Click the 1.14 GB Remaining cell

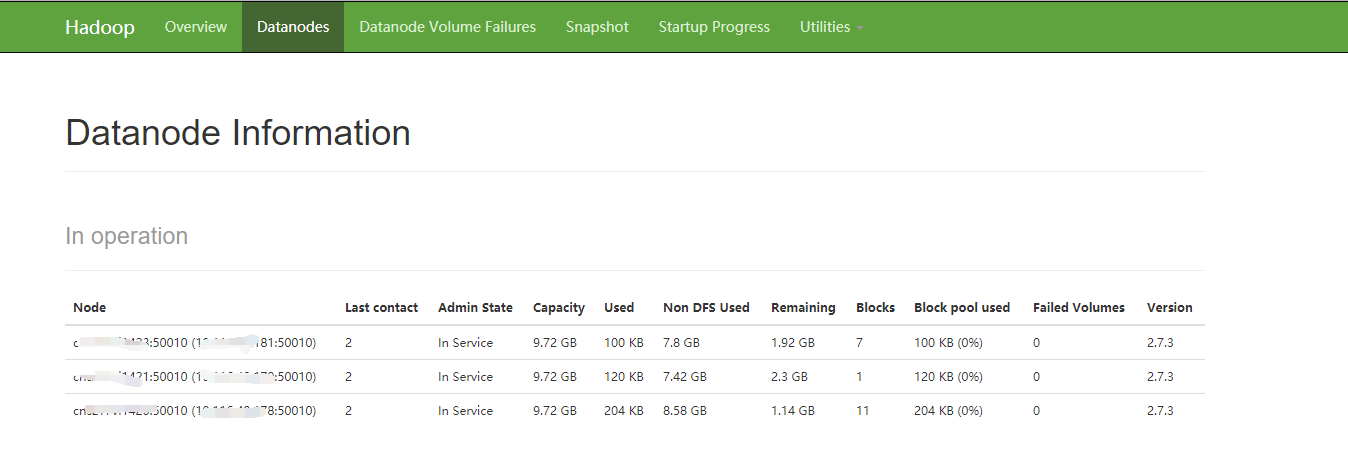793,411
